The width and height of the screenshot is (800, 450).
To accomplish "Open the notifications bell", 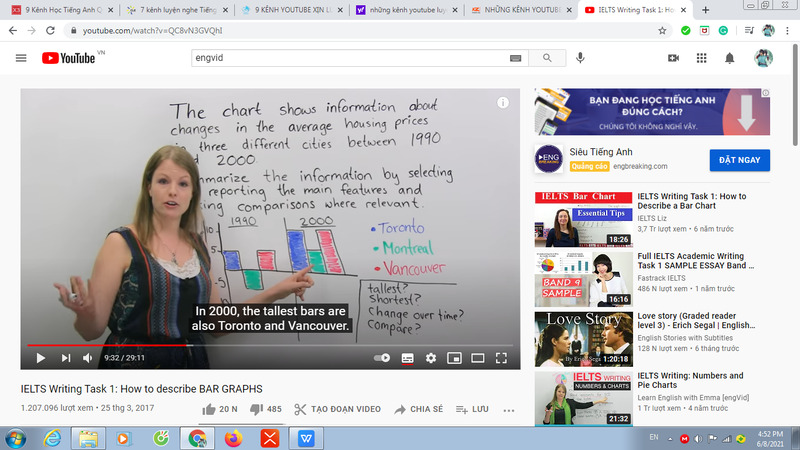I will (730, 58).
